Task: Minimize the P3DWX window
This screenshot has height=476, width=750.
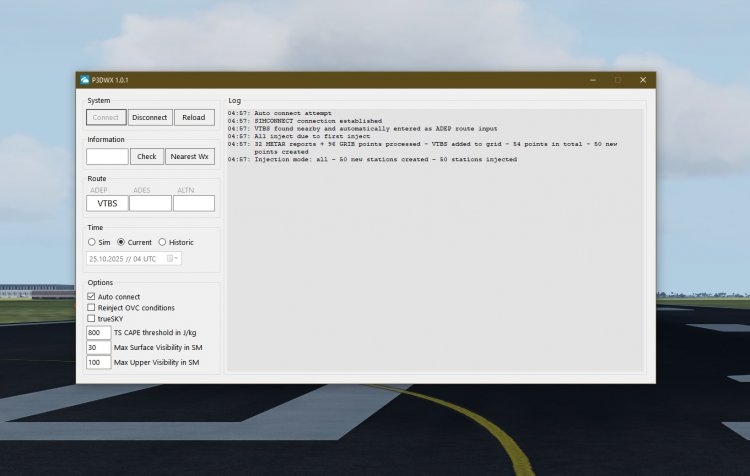Action: [x=592, y=80]
